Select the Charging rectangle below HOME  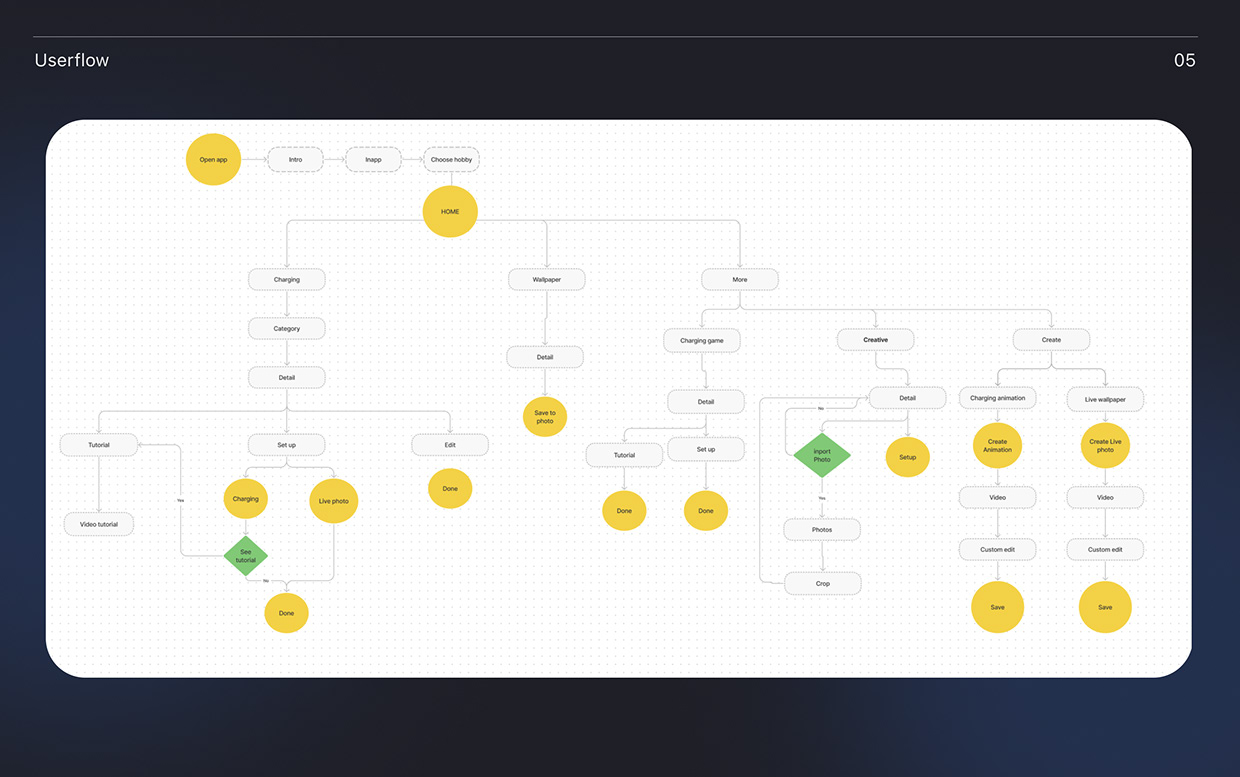coord(287,280)
